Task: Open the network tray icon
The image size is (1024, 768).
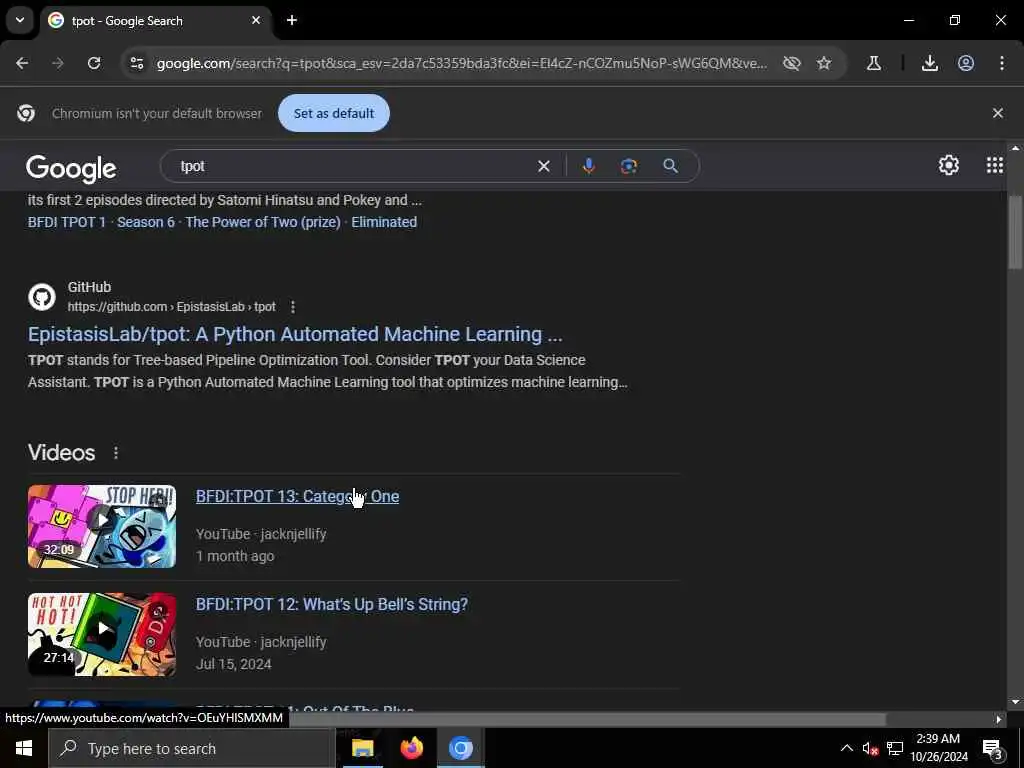Action: coord(895,748)
